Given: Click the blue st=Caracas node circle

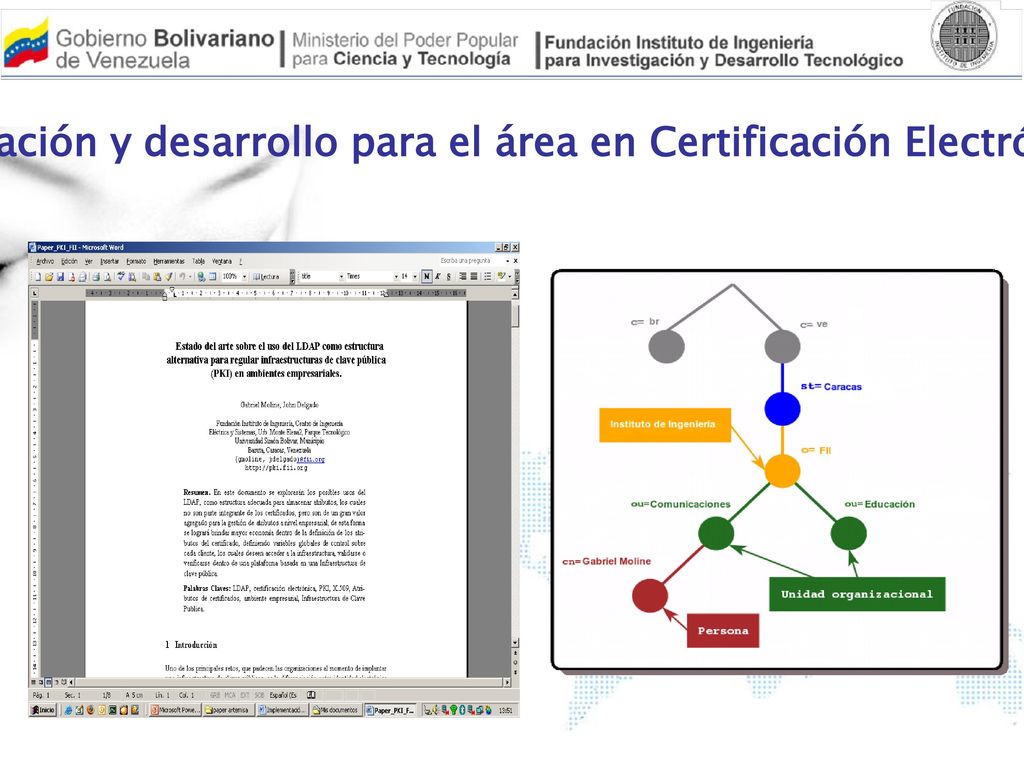Looking at the screenshot, I should pyautogui.click(x=782, y=409).
